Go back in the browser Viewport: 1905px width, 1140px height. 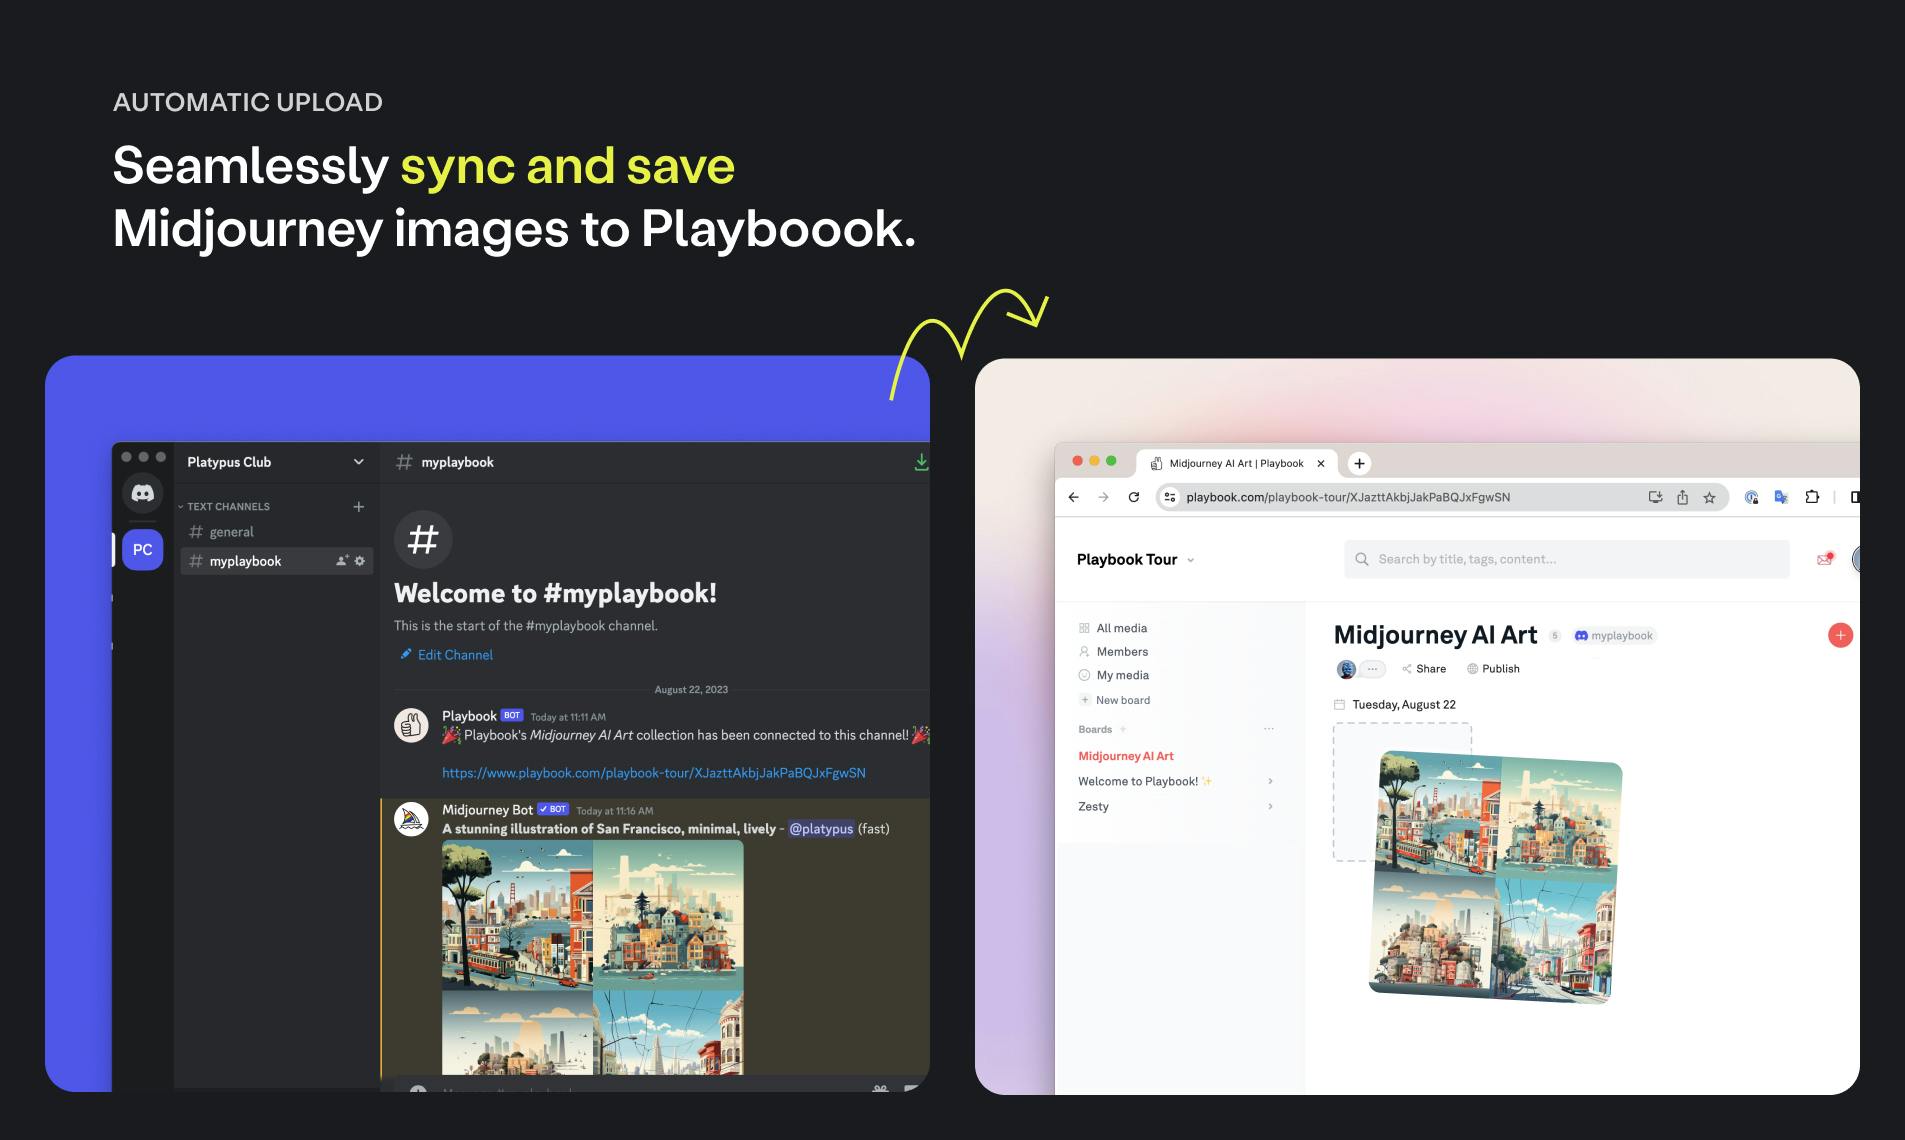[1074, 497]
